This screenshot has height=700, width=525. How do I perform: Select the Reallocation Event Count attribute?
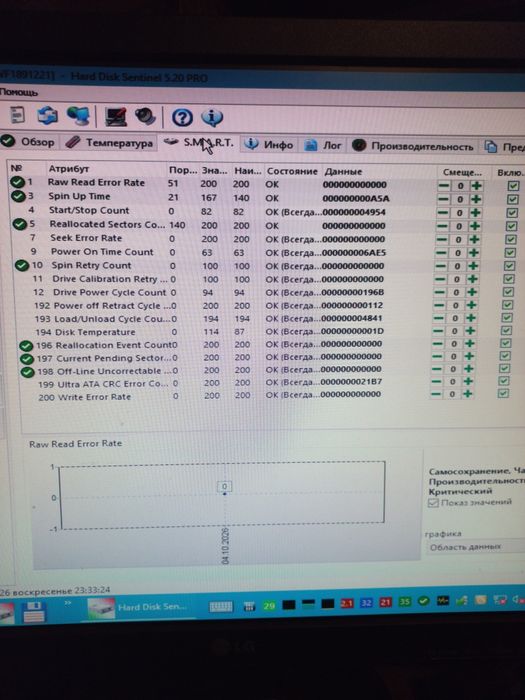pyautogui.click(x=114, y=345)
